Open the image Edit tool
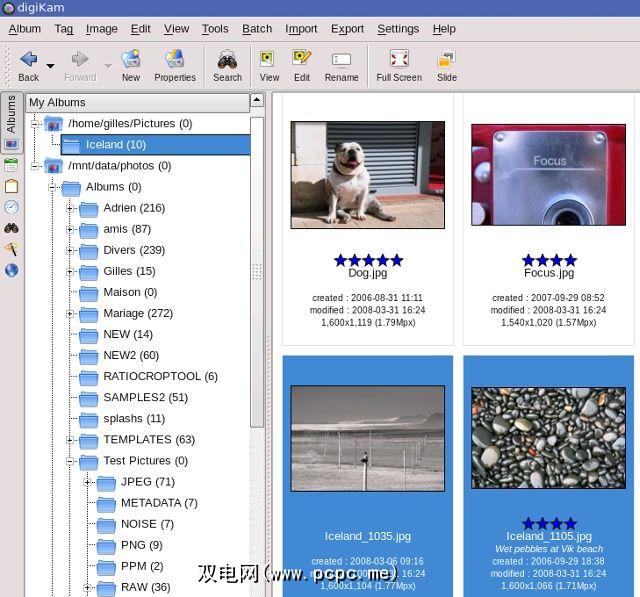Viewport: 640px width, 597px height. click(301, 60)
